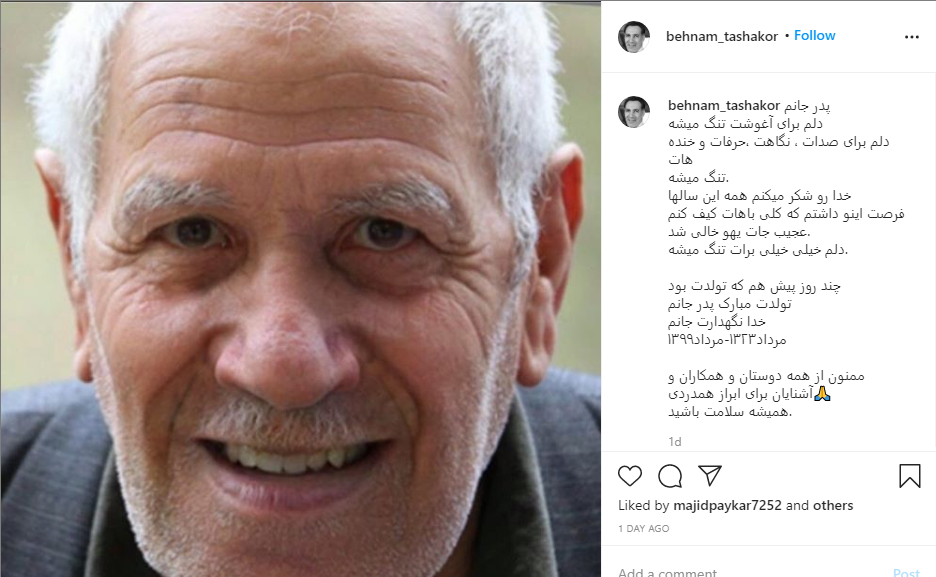This screenshot has width=936, height=577.
Task: Click the Liked by text line
Action: click(x=735, y=505)
